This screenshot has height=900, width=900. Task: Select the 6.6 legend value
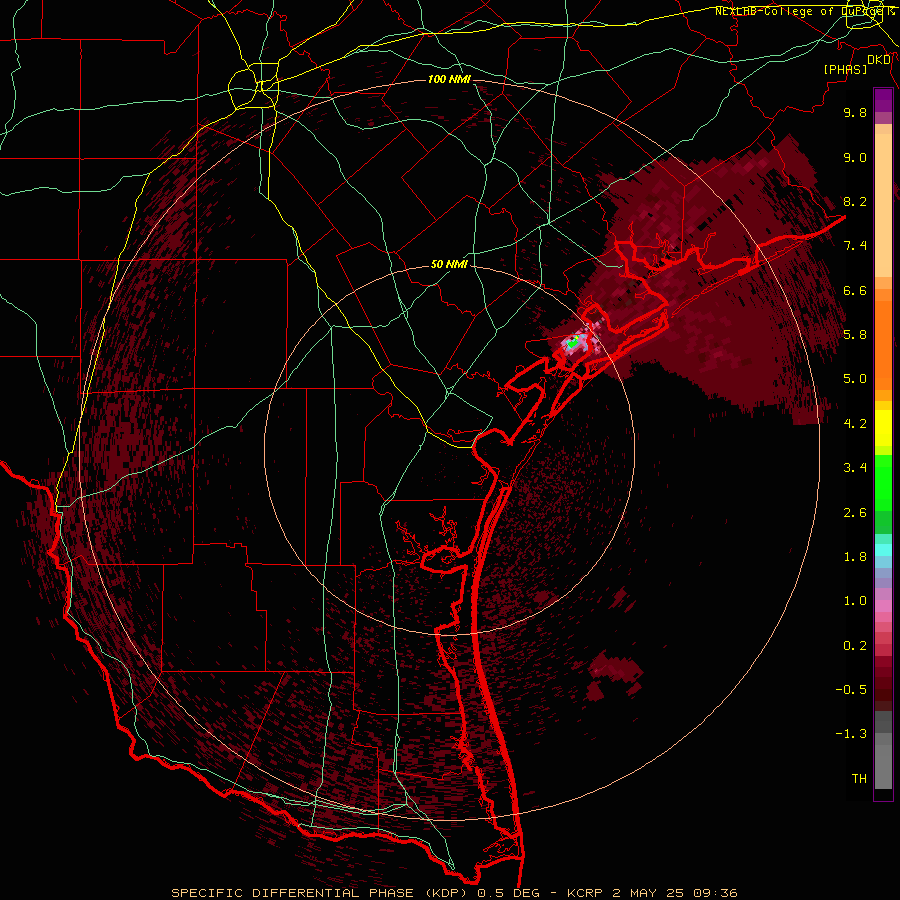coord(855,290)
